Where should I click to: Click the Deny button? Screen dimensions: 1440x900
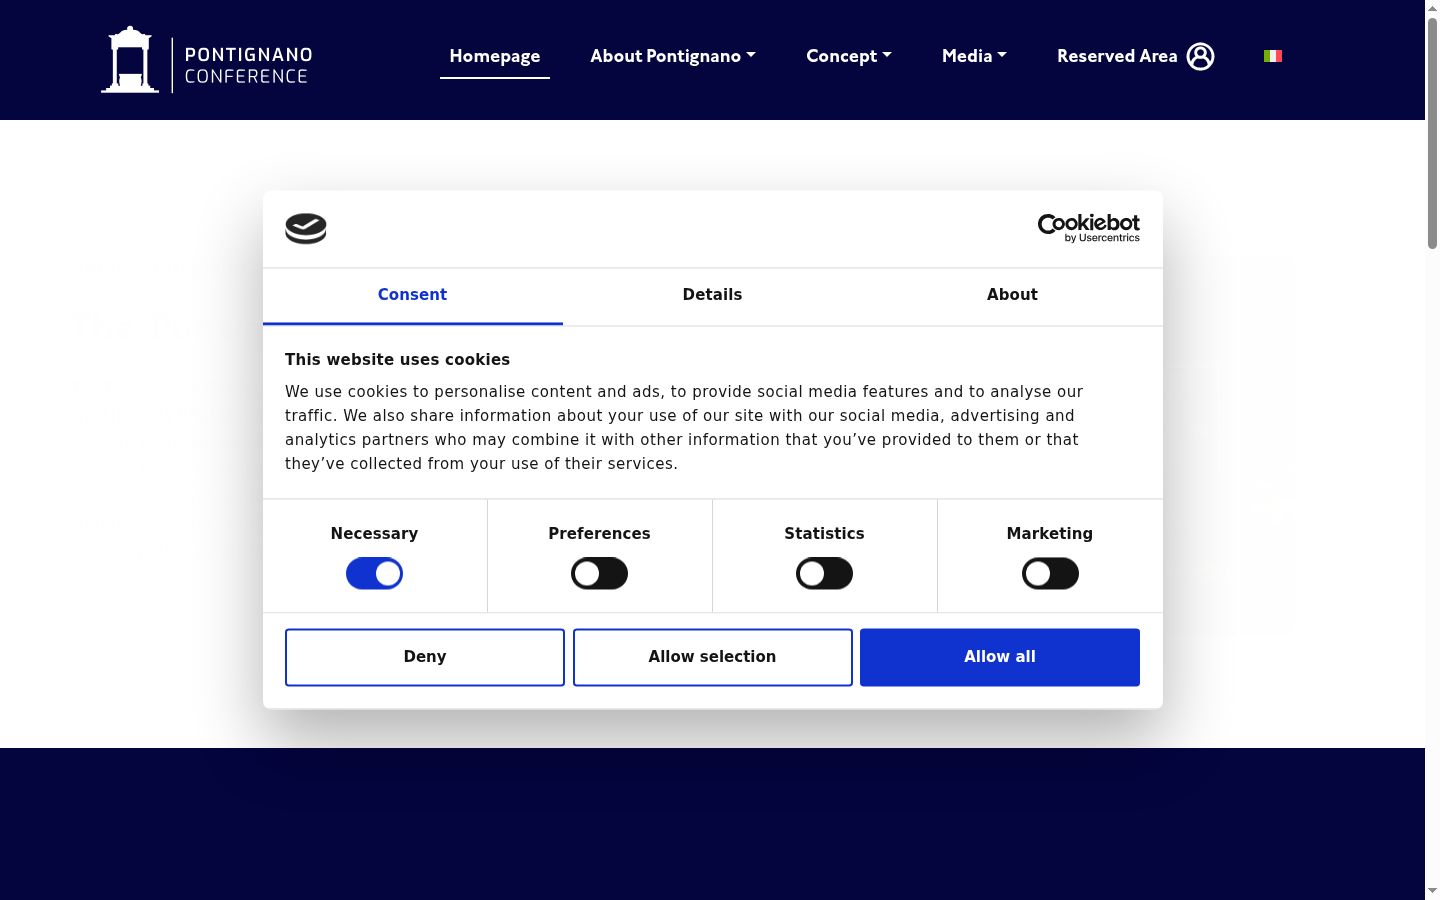pos(425,657)
